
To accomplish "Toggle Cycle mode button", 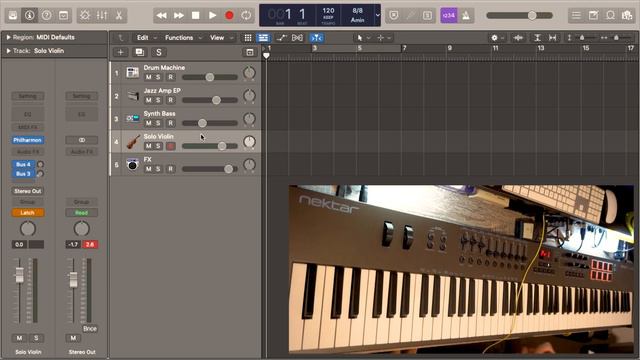I will click(246, 16).
